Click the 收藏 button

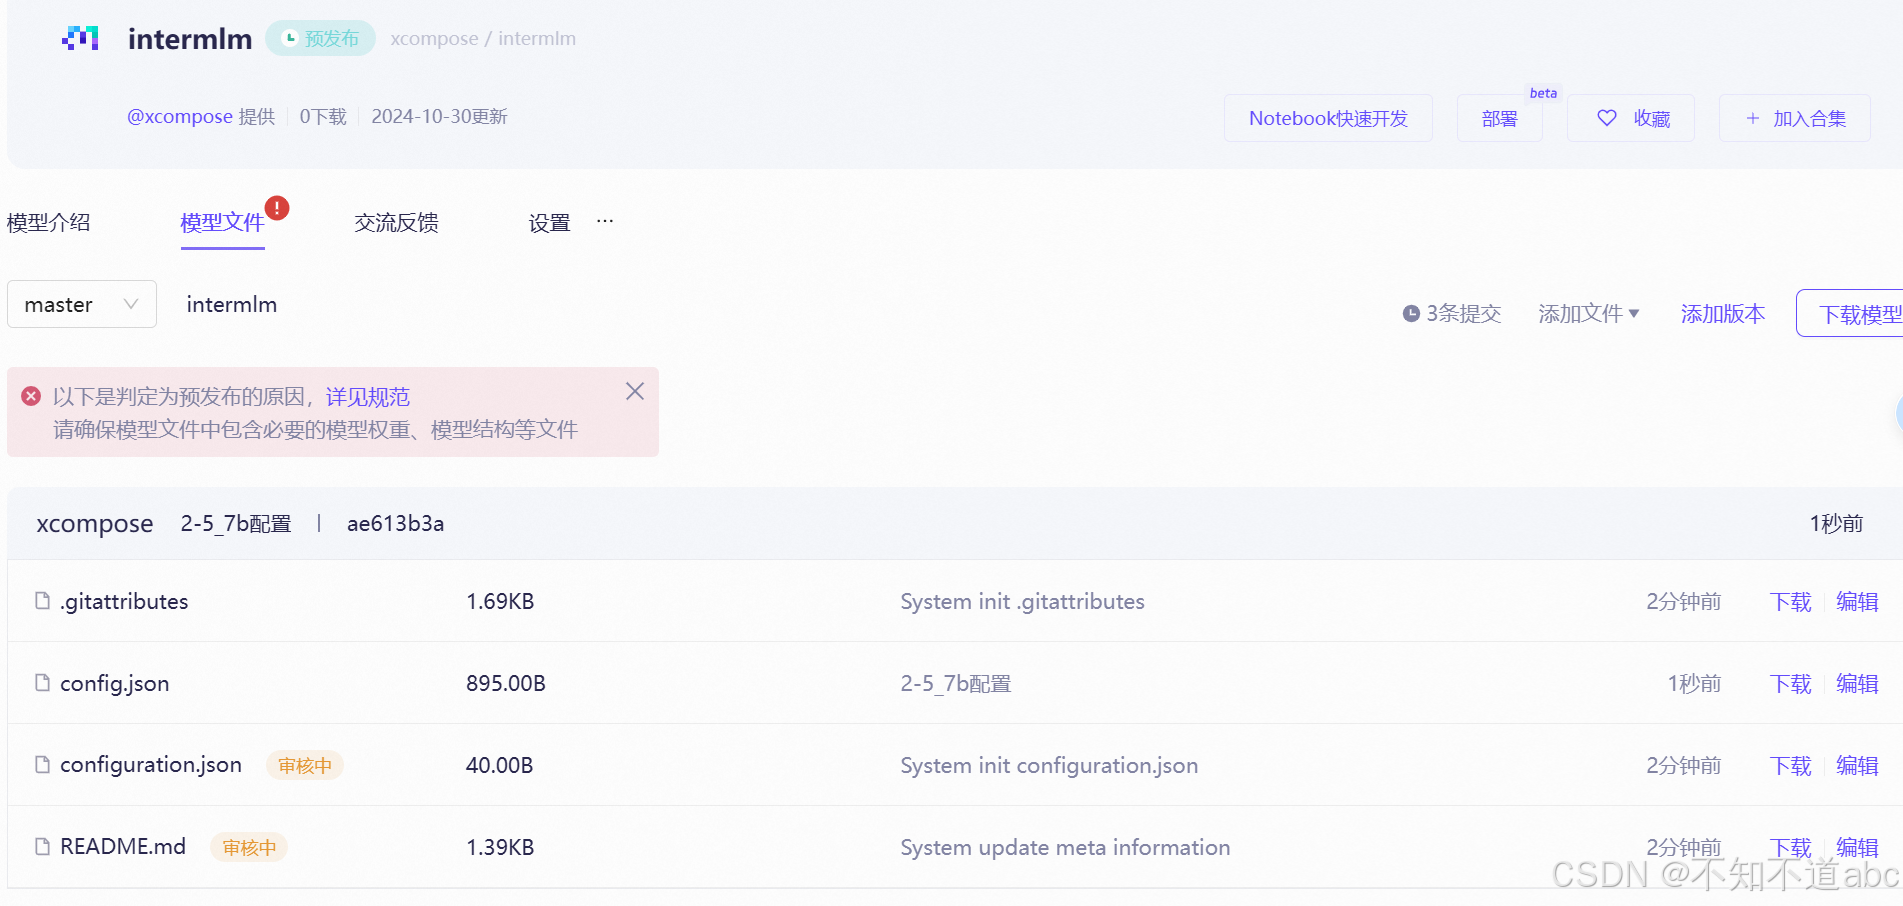pyautogui.click(x=1631, y=118)
